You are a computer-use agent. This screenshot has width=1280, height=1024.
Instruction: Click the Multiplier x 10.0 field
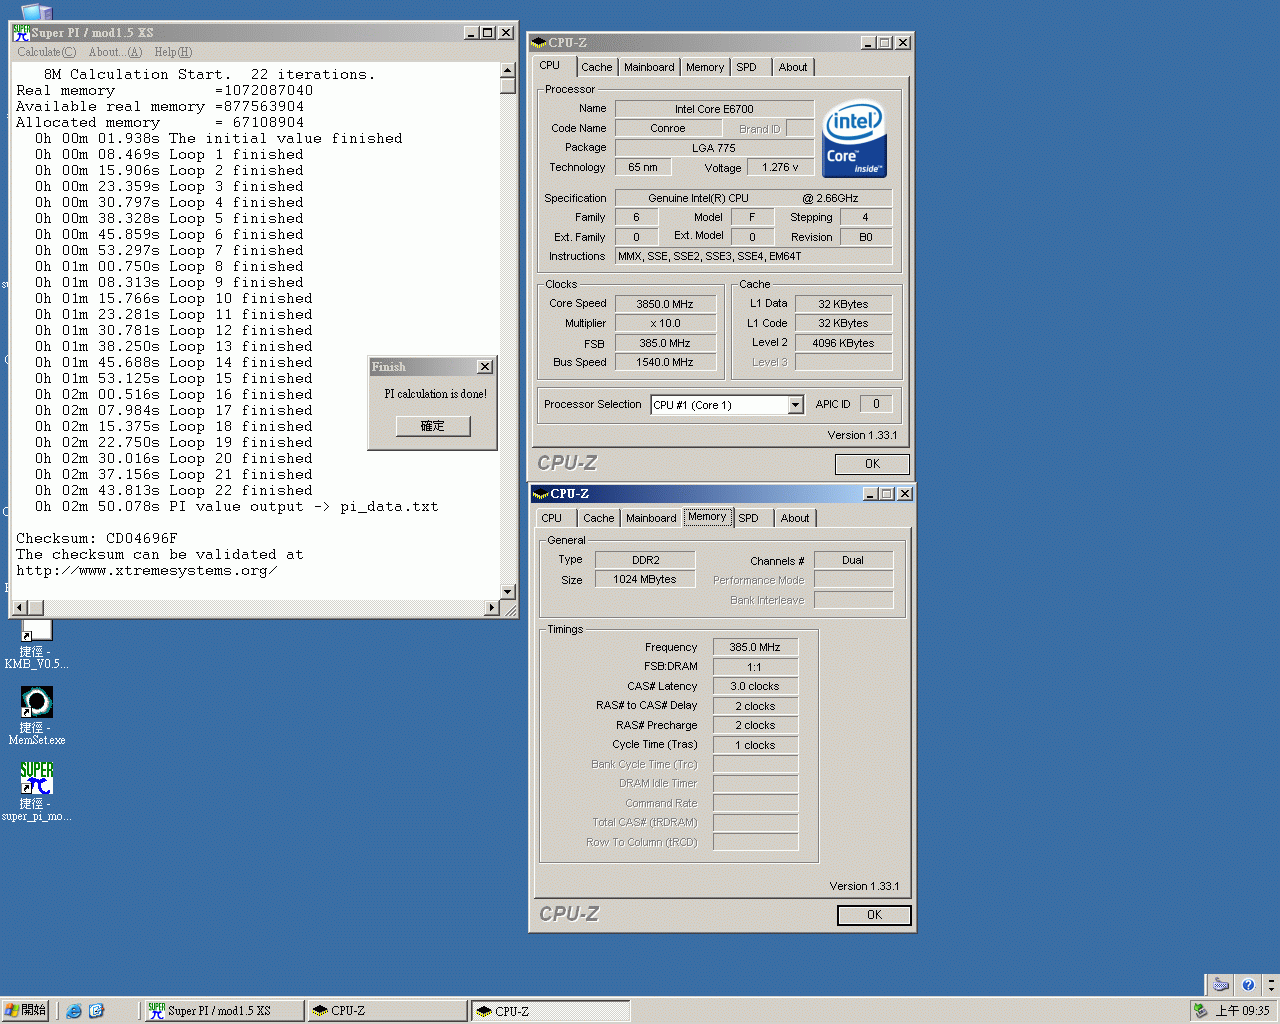(x=665, y=323)
